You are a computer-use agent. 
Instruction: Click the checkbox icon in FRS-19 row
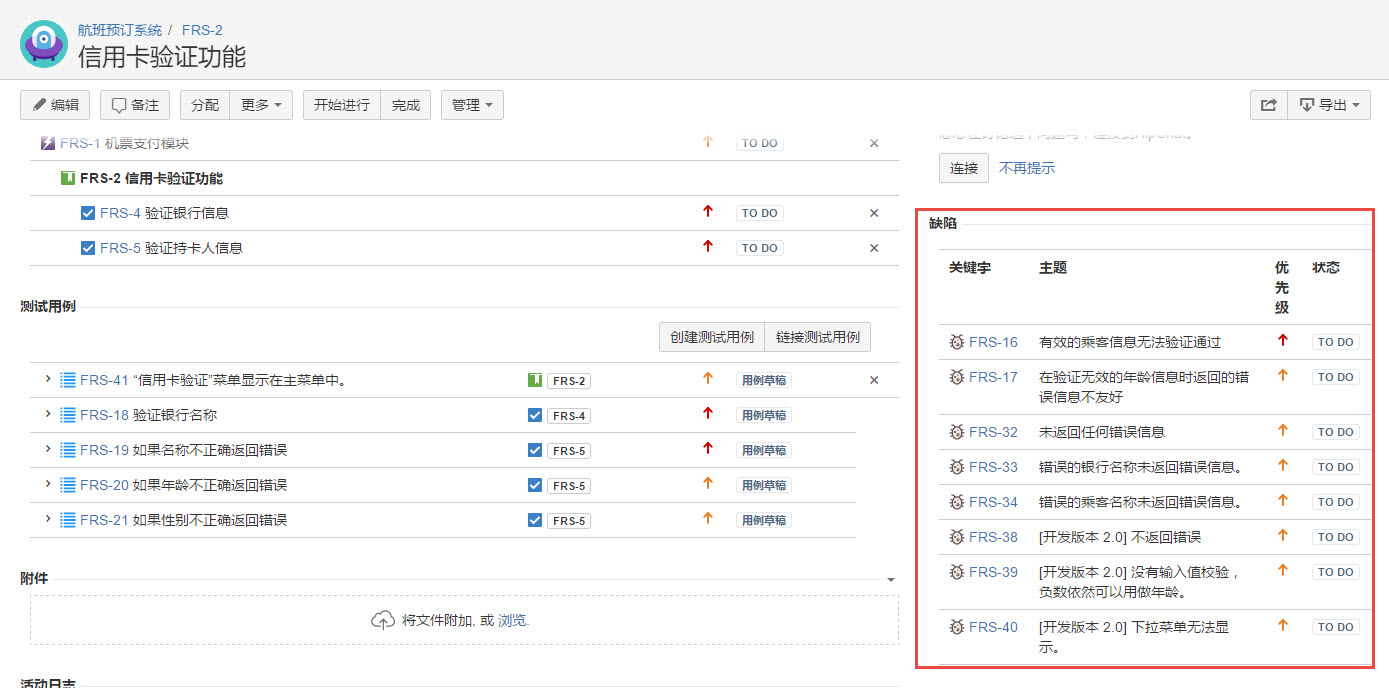(x=535, y=450)
